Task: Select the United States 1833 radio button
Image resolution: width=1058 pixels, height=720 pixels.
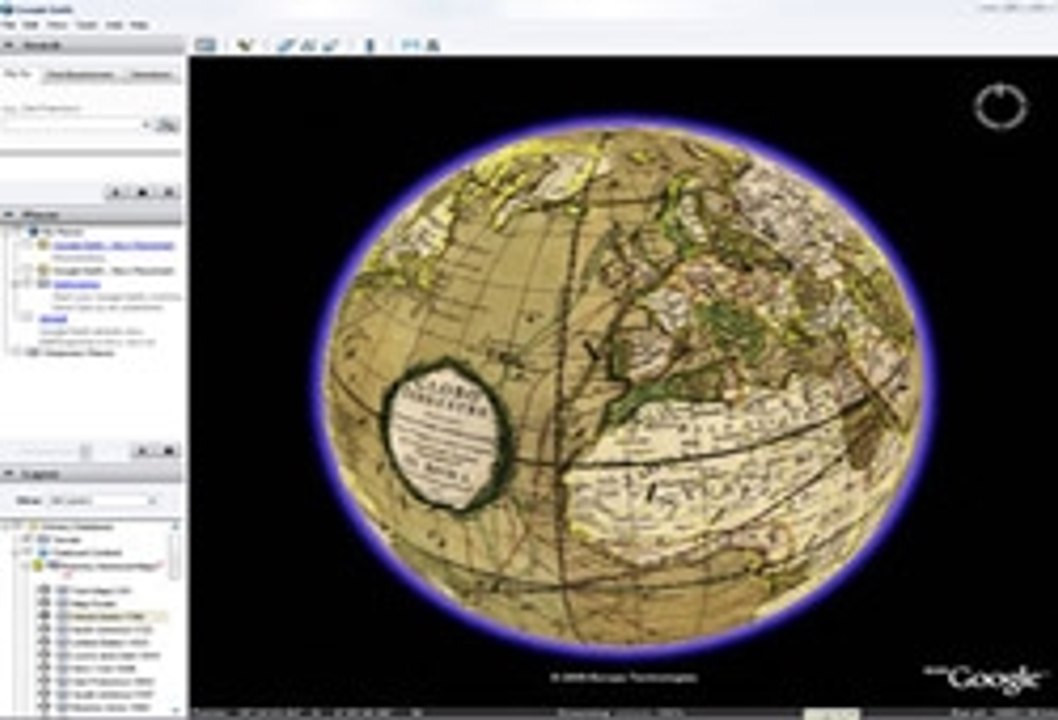Action: pyautogui.click(x=45, y=642)
